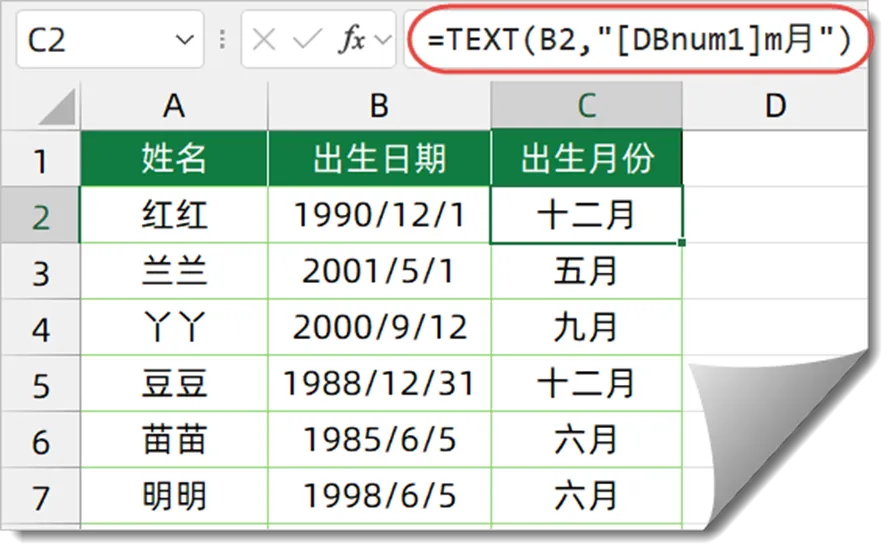Click into the formula bar TEXT formula
This screenshot has width=892, height=554.
click(638, 40)
